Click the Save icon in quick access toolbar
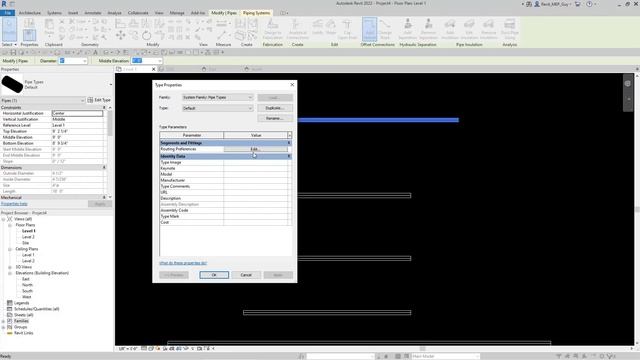Screen dimensions: 640x360 (x=13, y=52)
